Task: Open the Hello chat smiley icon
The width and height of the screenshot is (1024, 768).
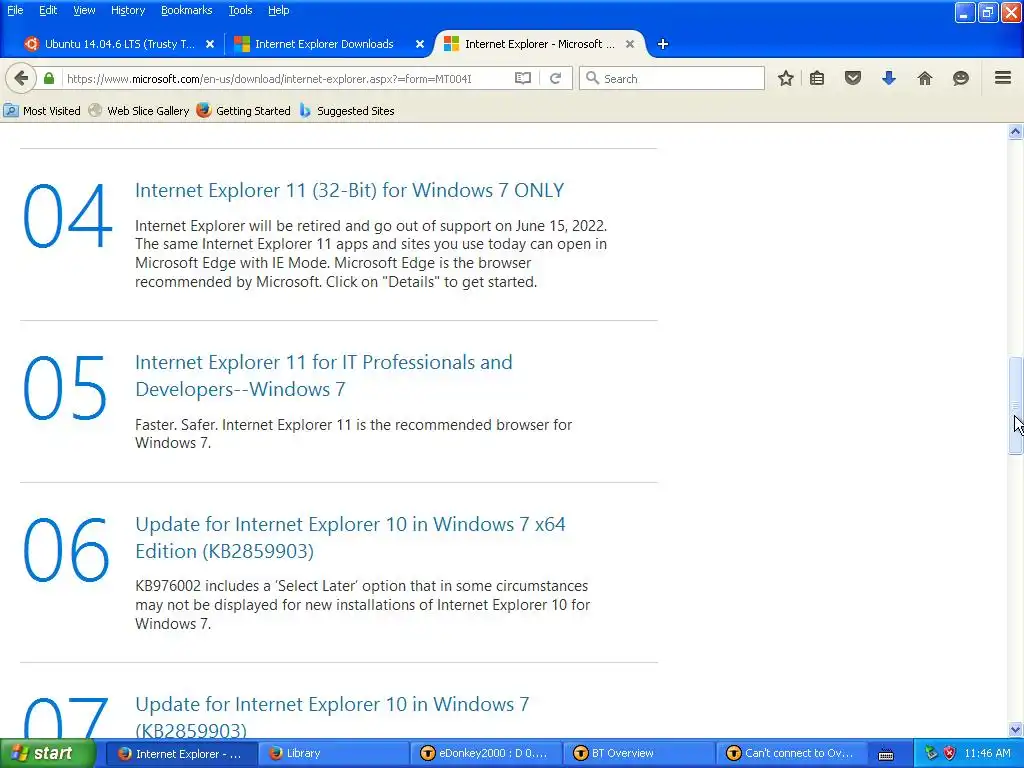Action: [961, 78]
